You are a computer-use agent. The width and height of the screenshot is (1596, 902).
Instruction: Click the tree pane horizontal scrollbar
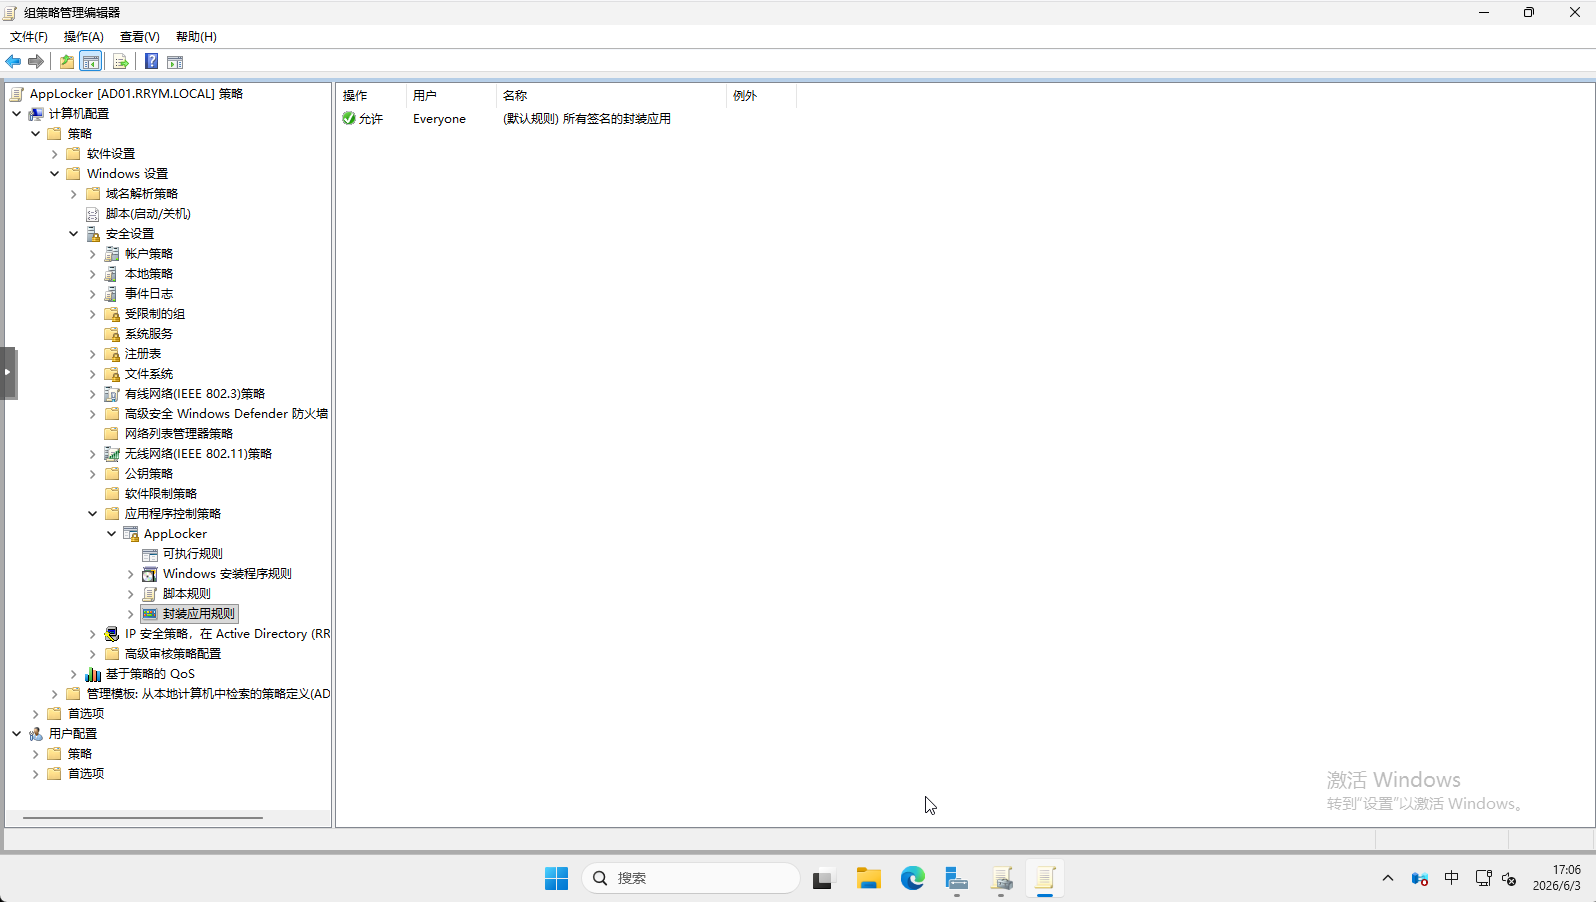143,818
